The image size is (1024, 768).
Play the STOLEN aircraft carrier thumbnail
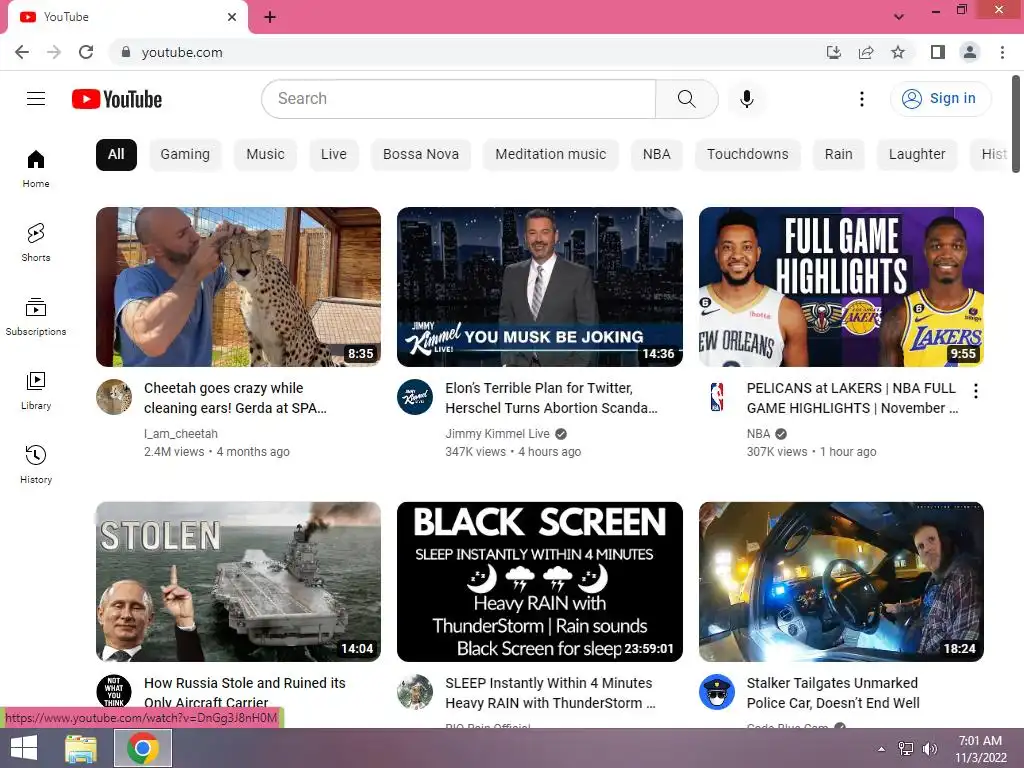[238, 582]
